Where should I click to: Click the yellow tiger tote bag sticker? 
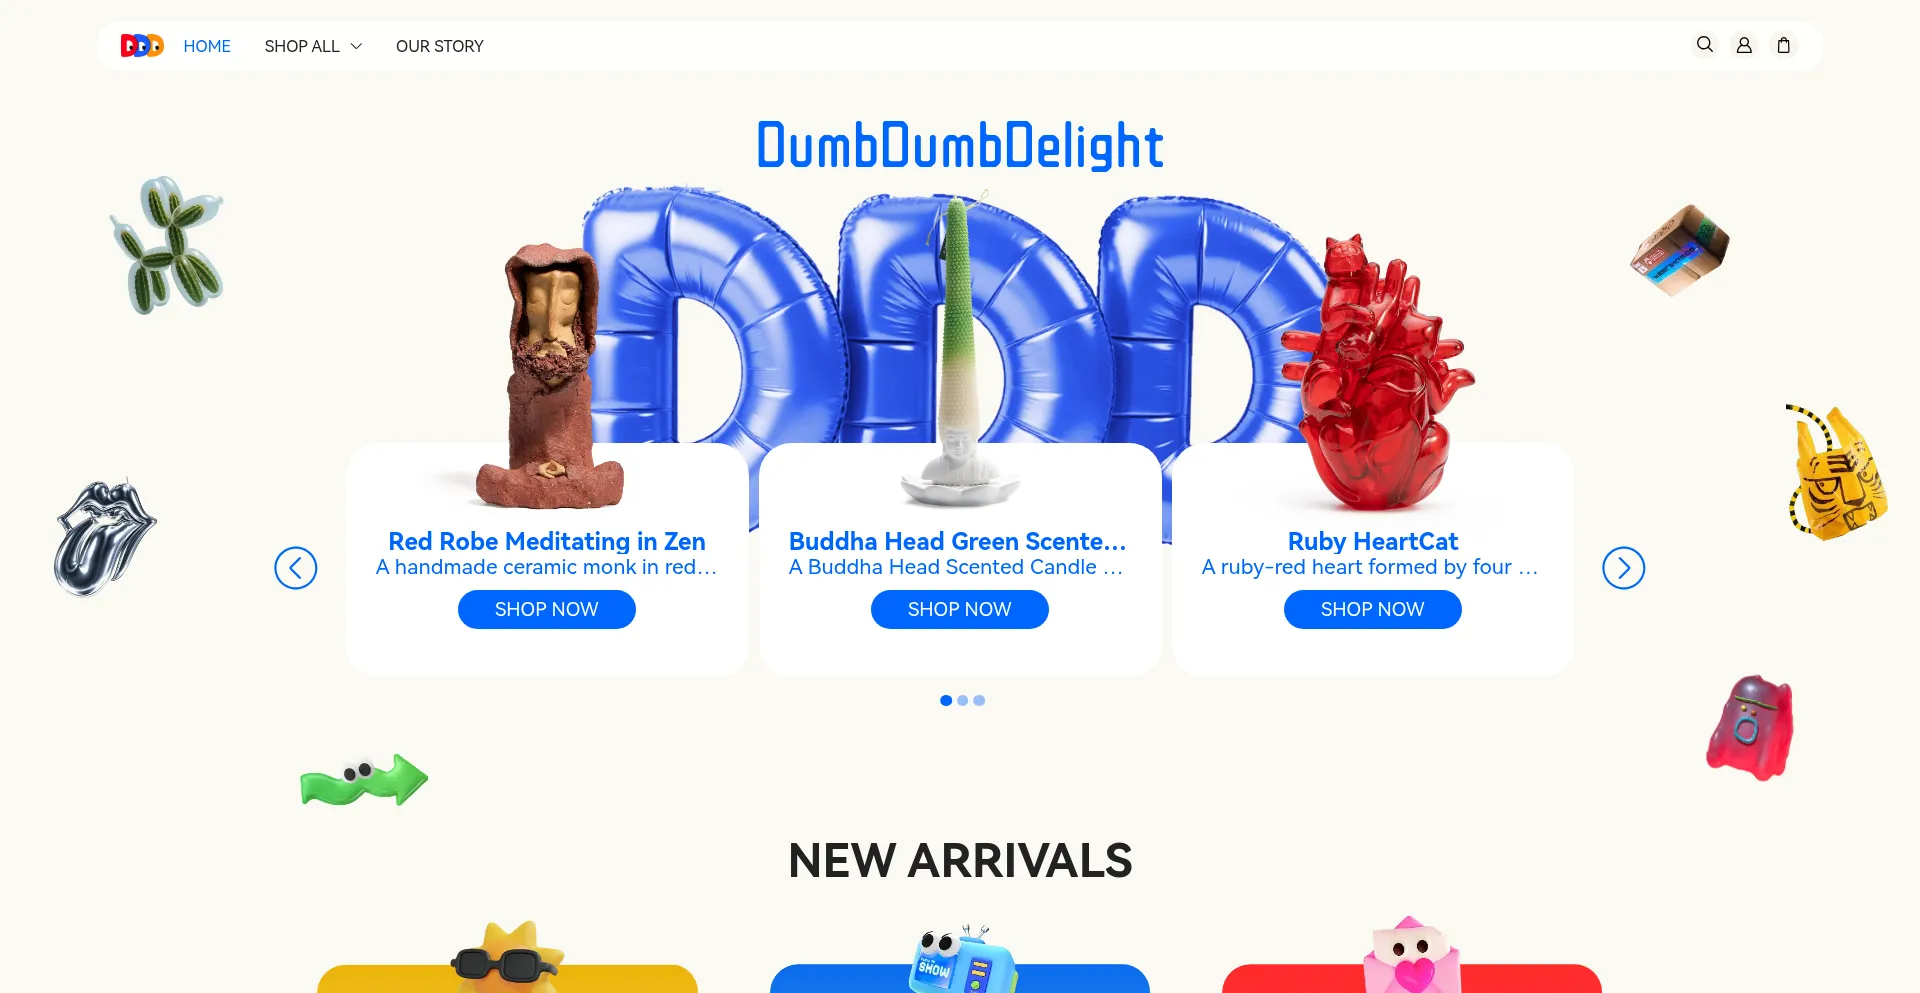(x=1836, y=472)
